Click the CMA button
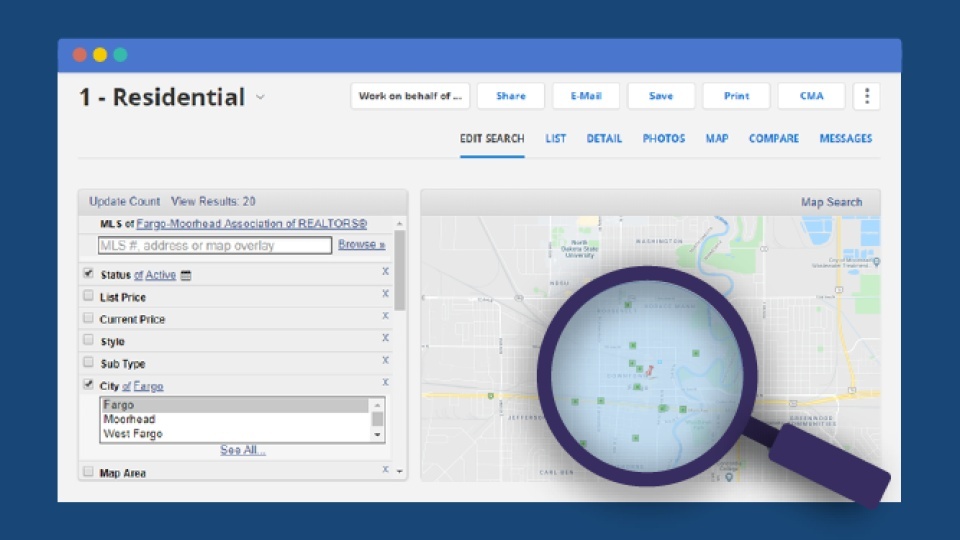The image size is (960, 540). (811, 96)
